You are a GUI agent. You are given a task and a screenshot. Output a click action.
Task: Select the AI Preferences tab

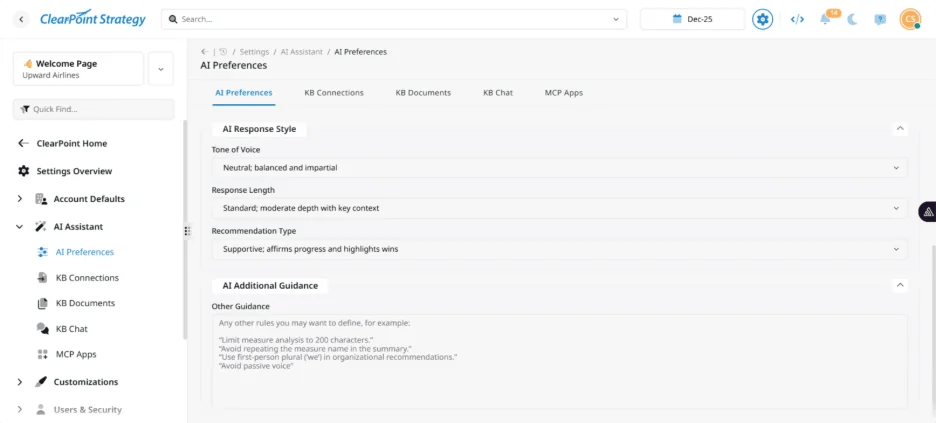(244, 92)
